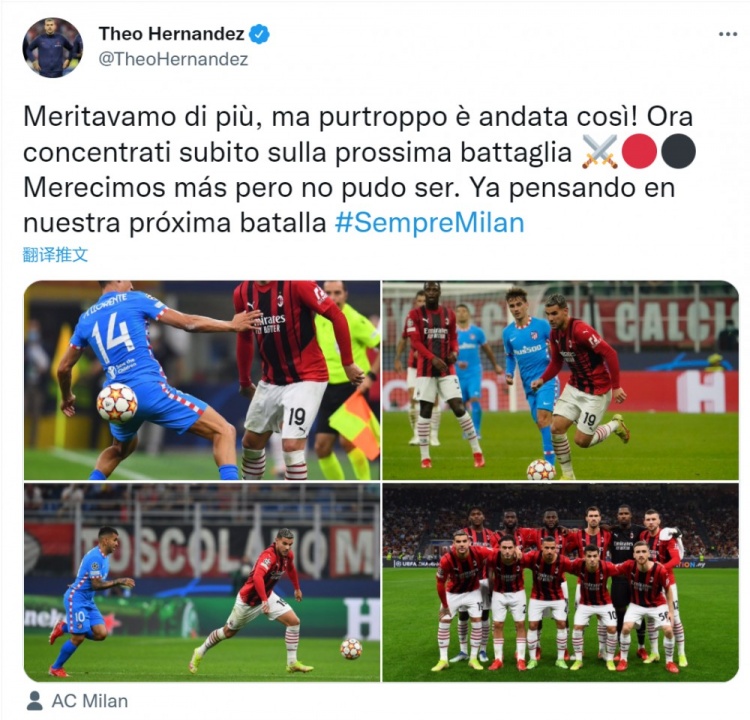Open the three-dot more options menu
Viewport: 750px width, 720px height.
[728, 34]
